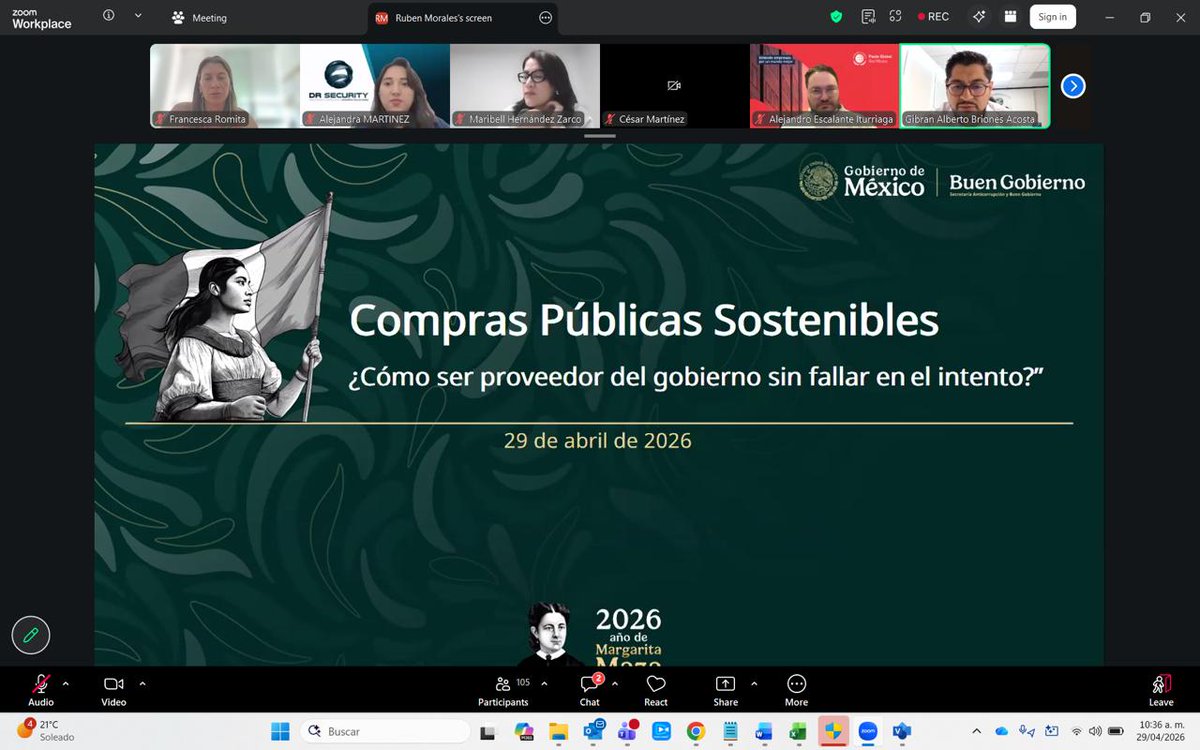Open the React heart menu
This screenshot has width=1200, height=750.
click(656, 689)
